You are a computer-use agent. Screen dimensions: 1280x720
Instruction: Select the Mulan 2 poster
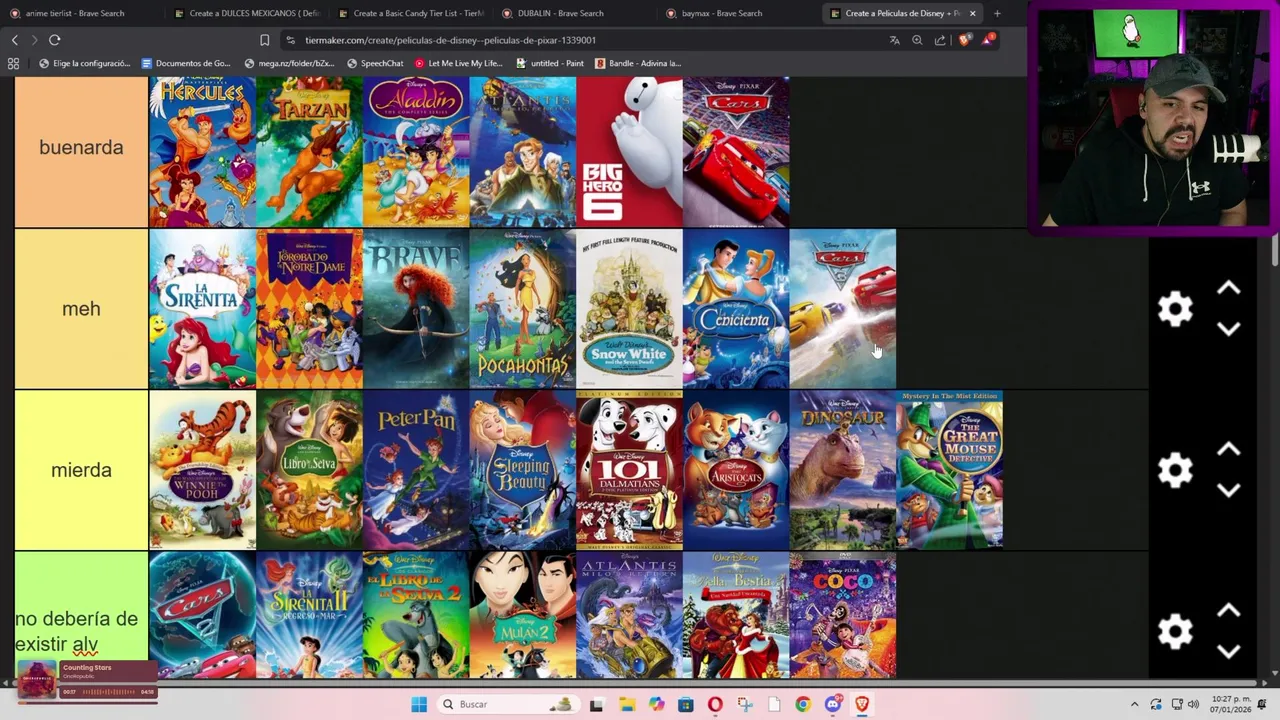[x=523, y=616]
